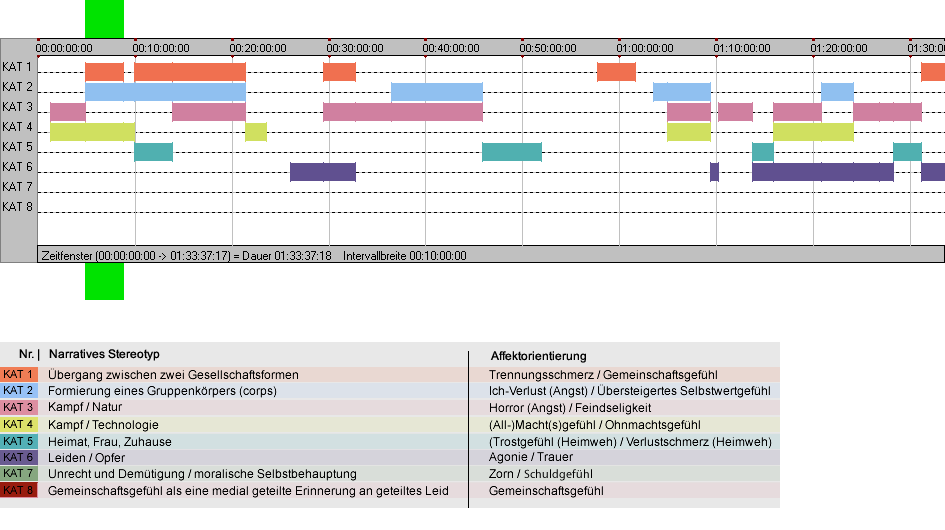Click 'Formierung eines Gruppenkörpers (corps)' text

[163, 391]
